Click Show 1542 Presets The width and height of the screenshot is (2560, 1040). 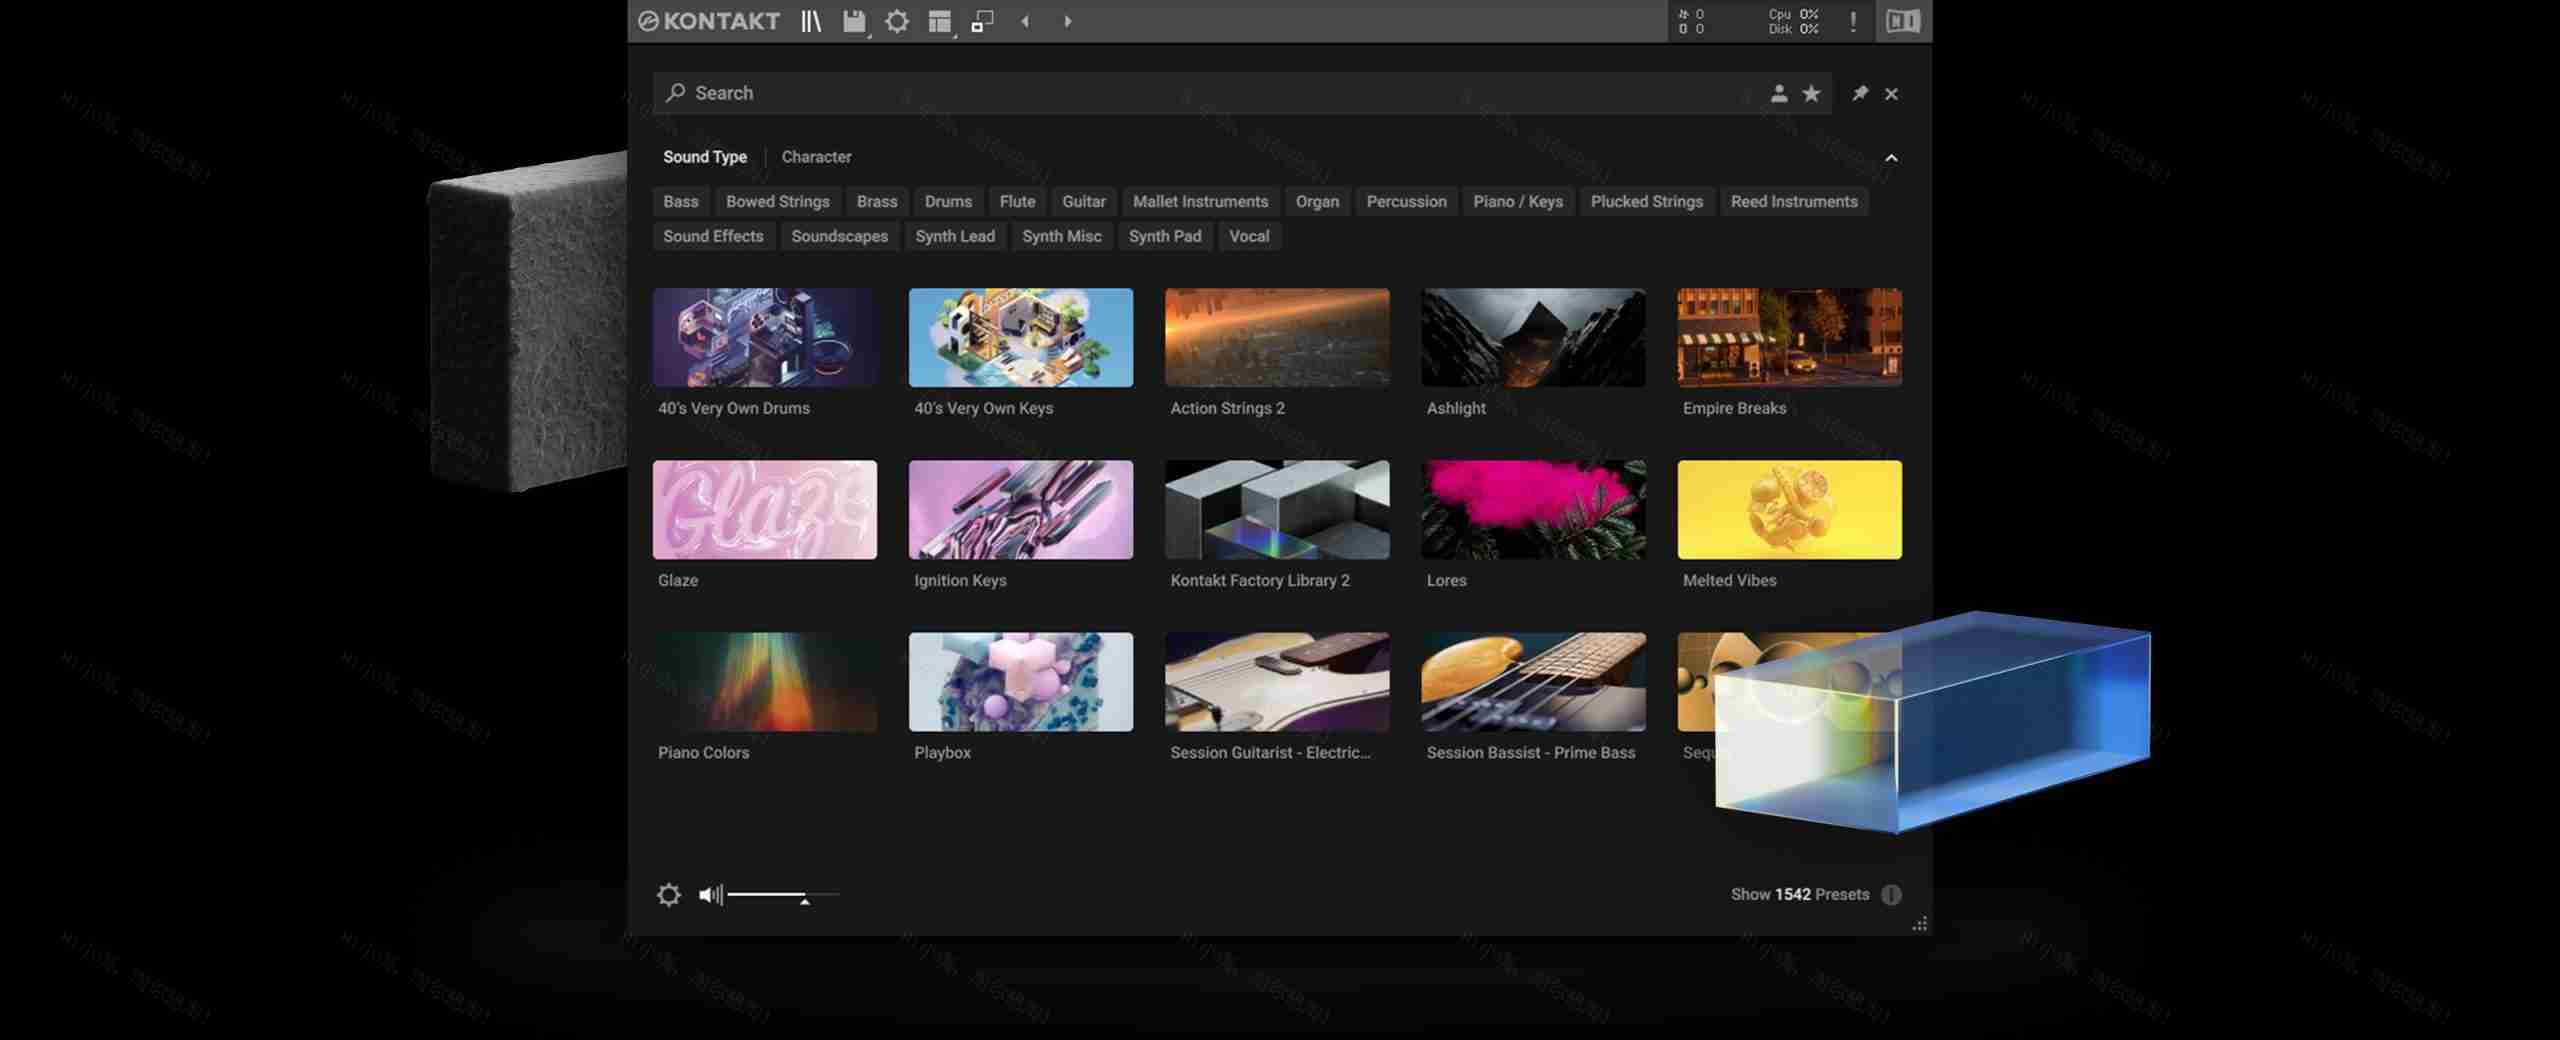1800,894
